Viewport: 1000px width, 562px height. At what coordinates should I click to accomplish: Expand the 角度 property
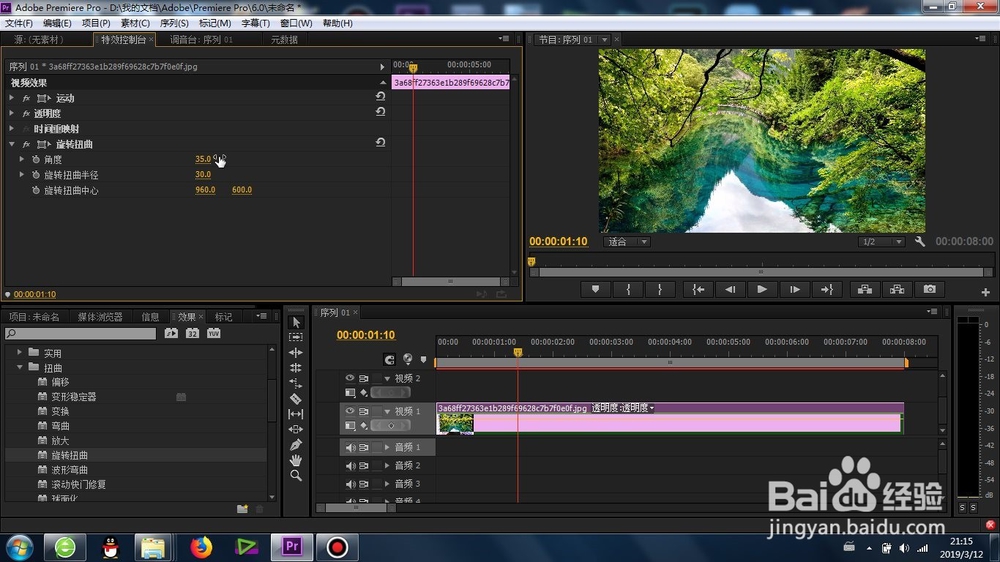pos(22,159)
